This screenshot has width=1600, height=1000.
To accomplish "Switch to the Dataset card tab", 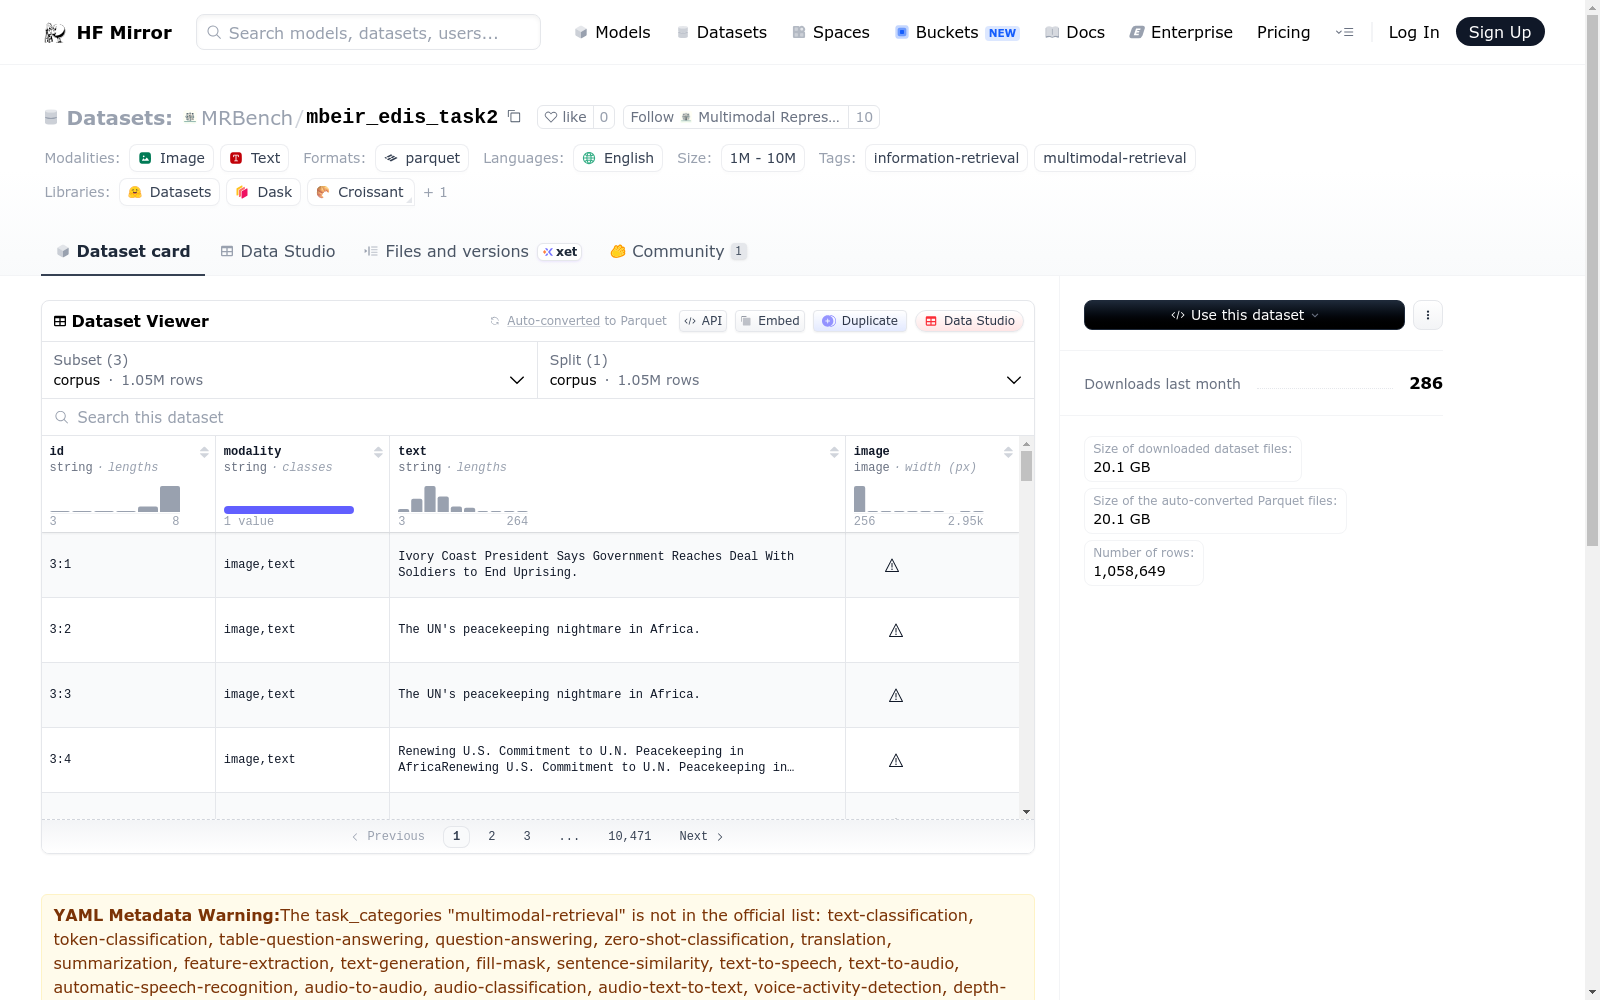I will point(123,252).
